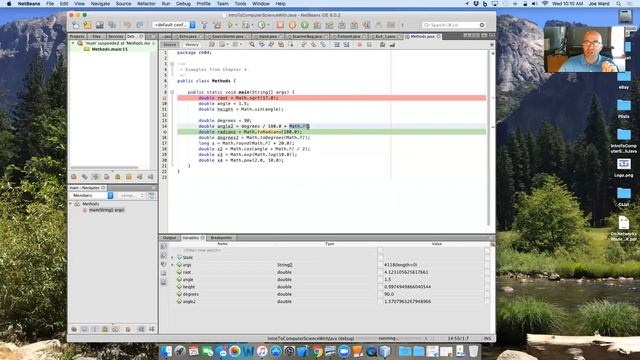Screen dimensions: 640x360
Task: Open Zoom app from the dock
Action: point(344,351)
